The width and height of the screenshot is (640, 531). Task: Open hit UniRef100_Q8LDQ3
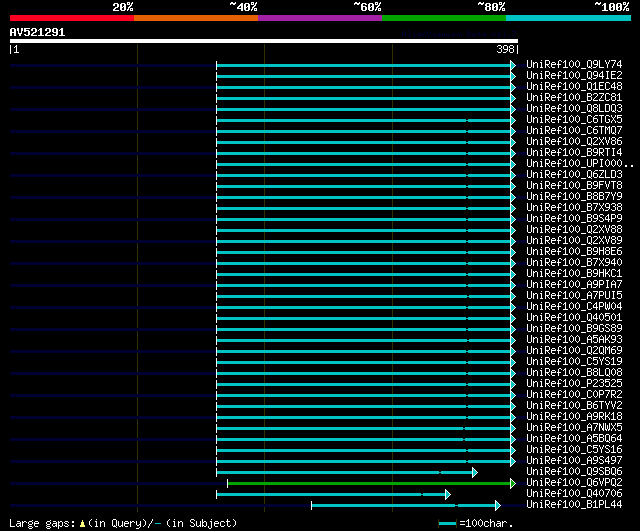574,109
